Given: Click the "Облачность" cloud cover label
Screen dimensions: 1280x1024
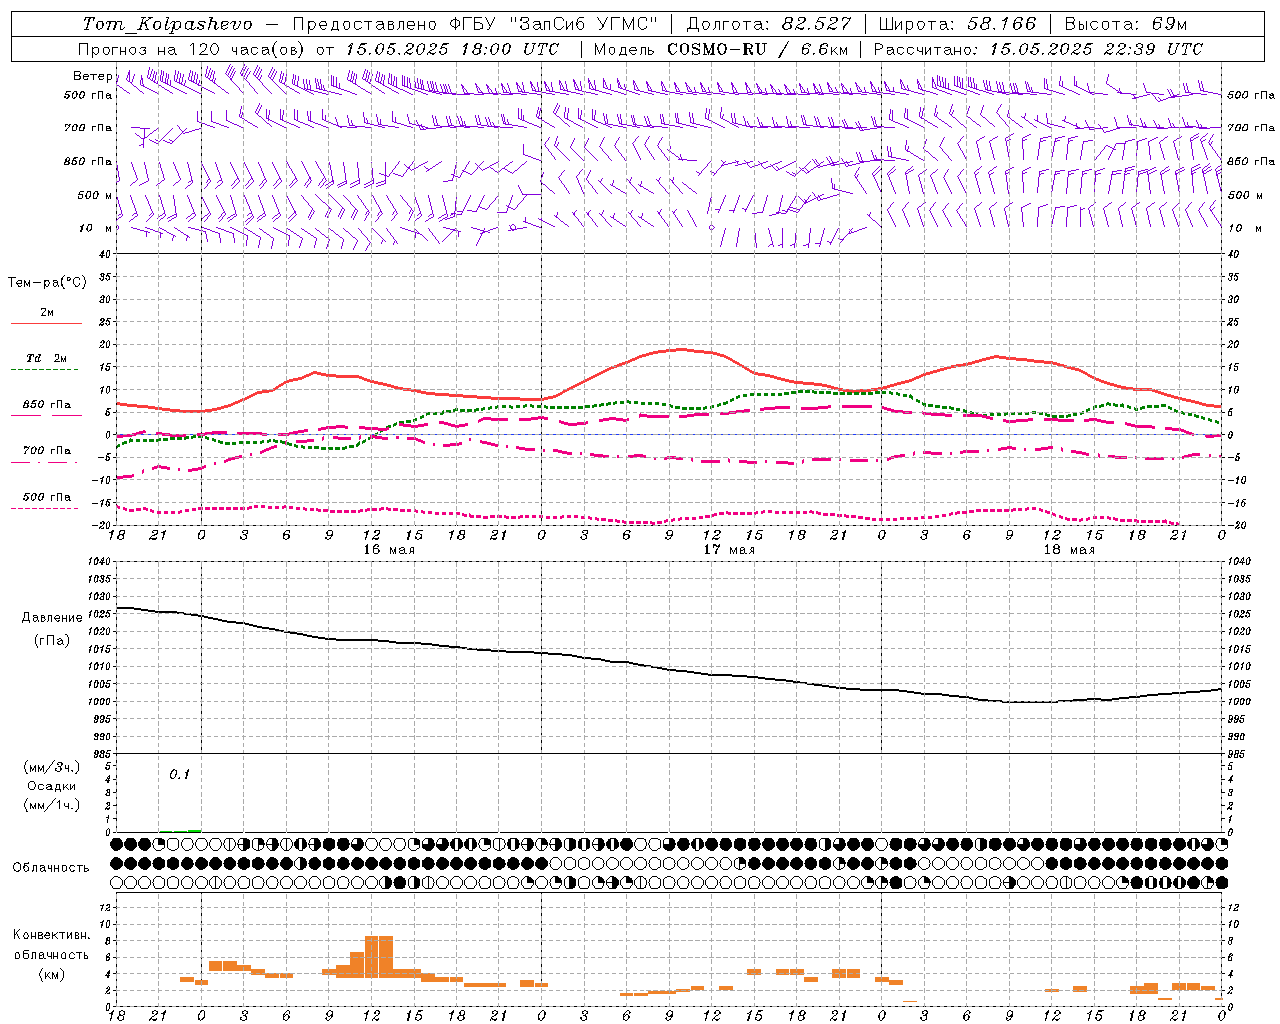Looking at the screenshot, I should point(50,868).
